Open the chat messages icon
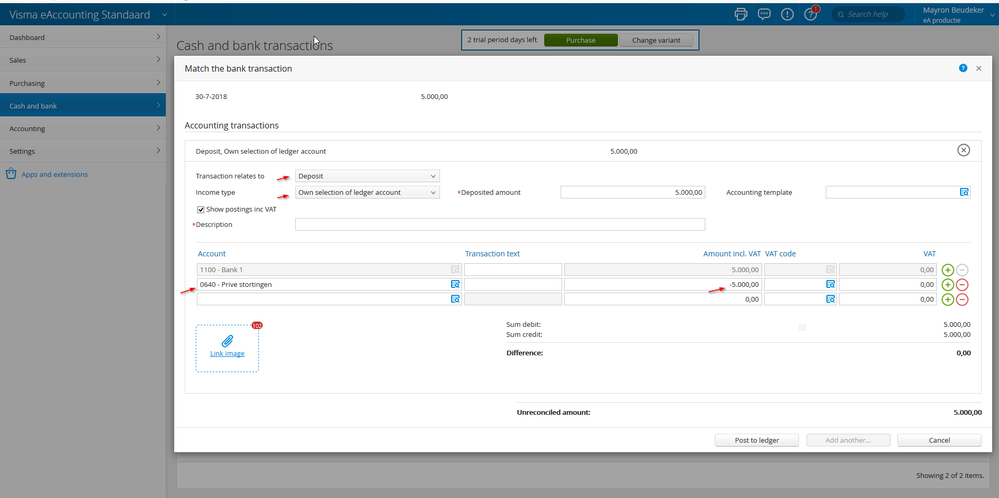 [764, 14]
